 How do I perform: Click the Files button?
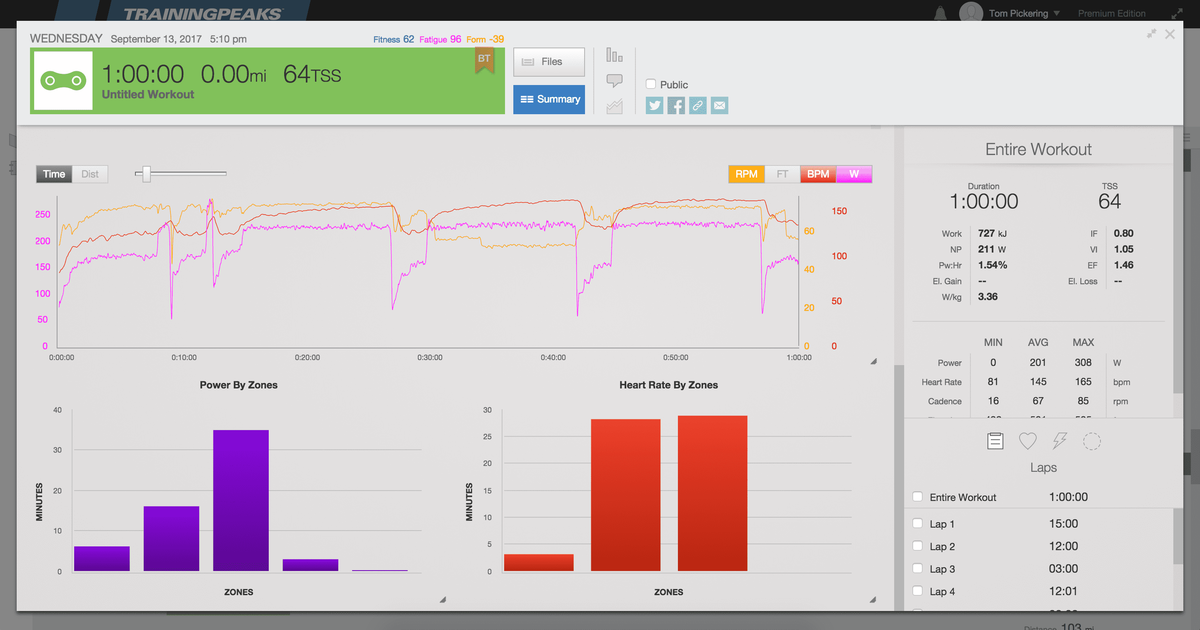(548, 62)
